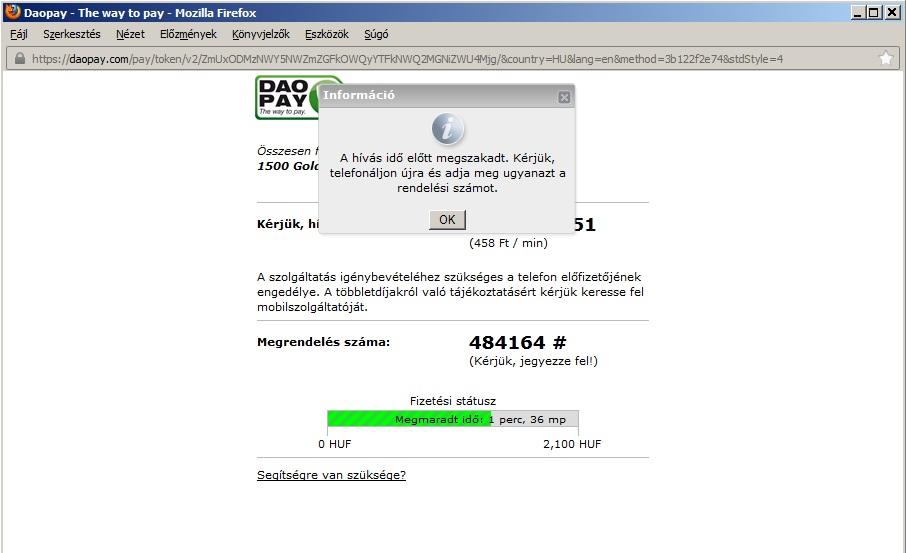The image size is (906, 553).
Task: Open the Eszközök menu
Action: click(327, 34)
